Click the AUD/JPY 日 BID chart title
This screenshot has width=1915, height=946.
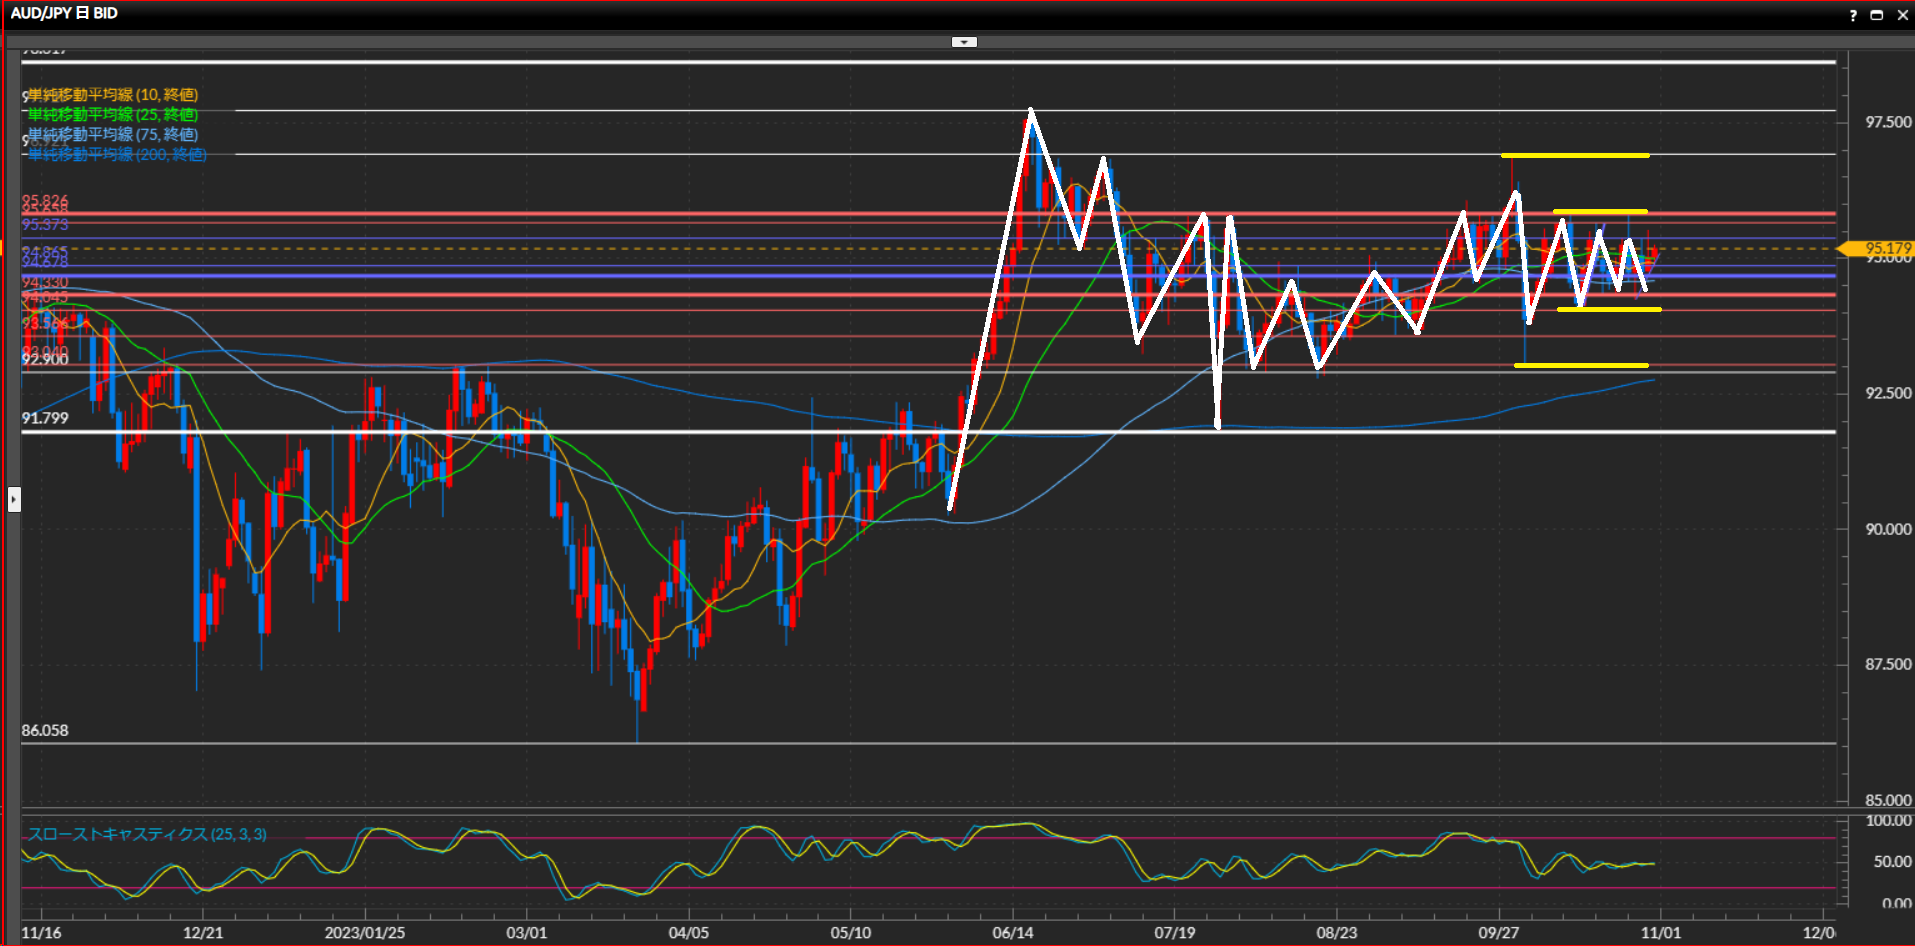tap(64, 13)
